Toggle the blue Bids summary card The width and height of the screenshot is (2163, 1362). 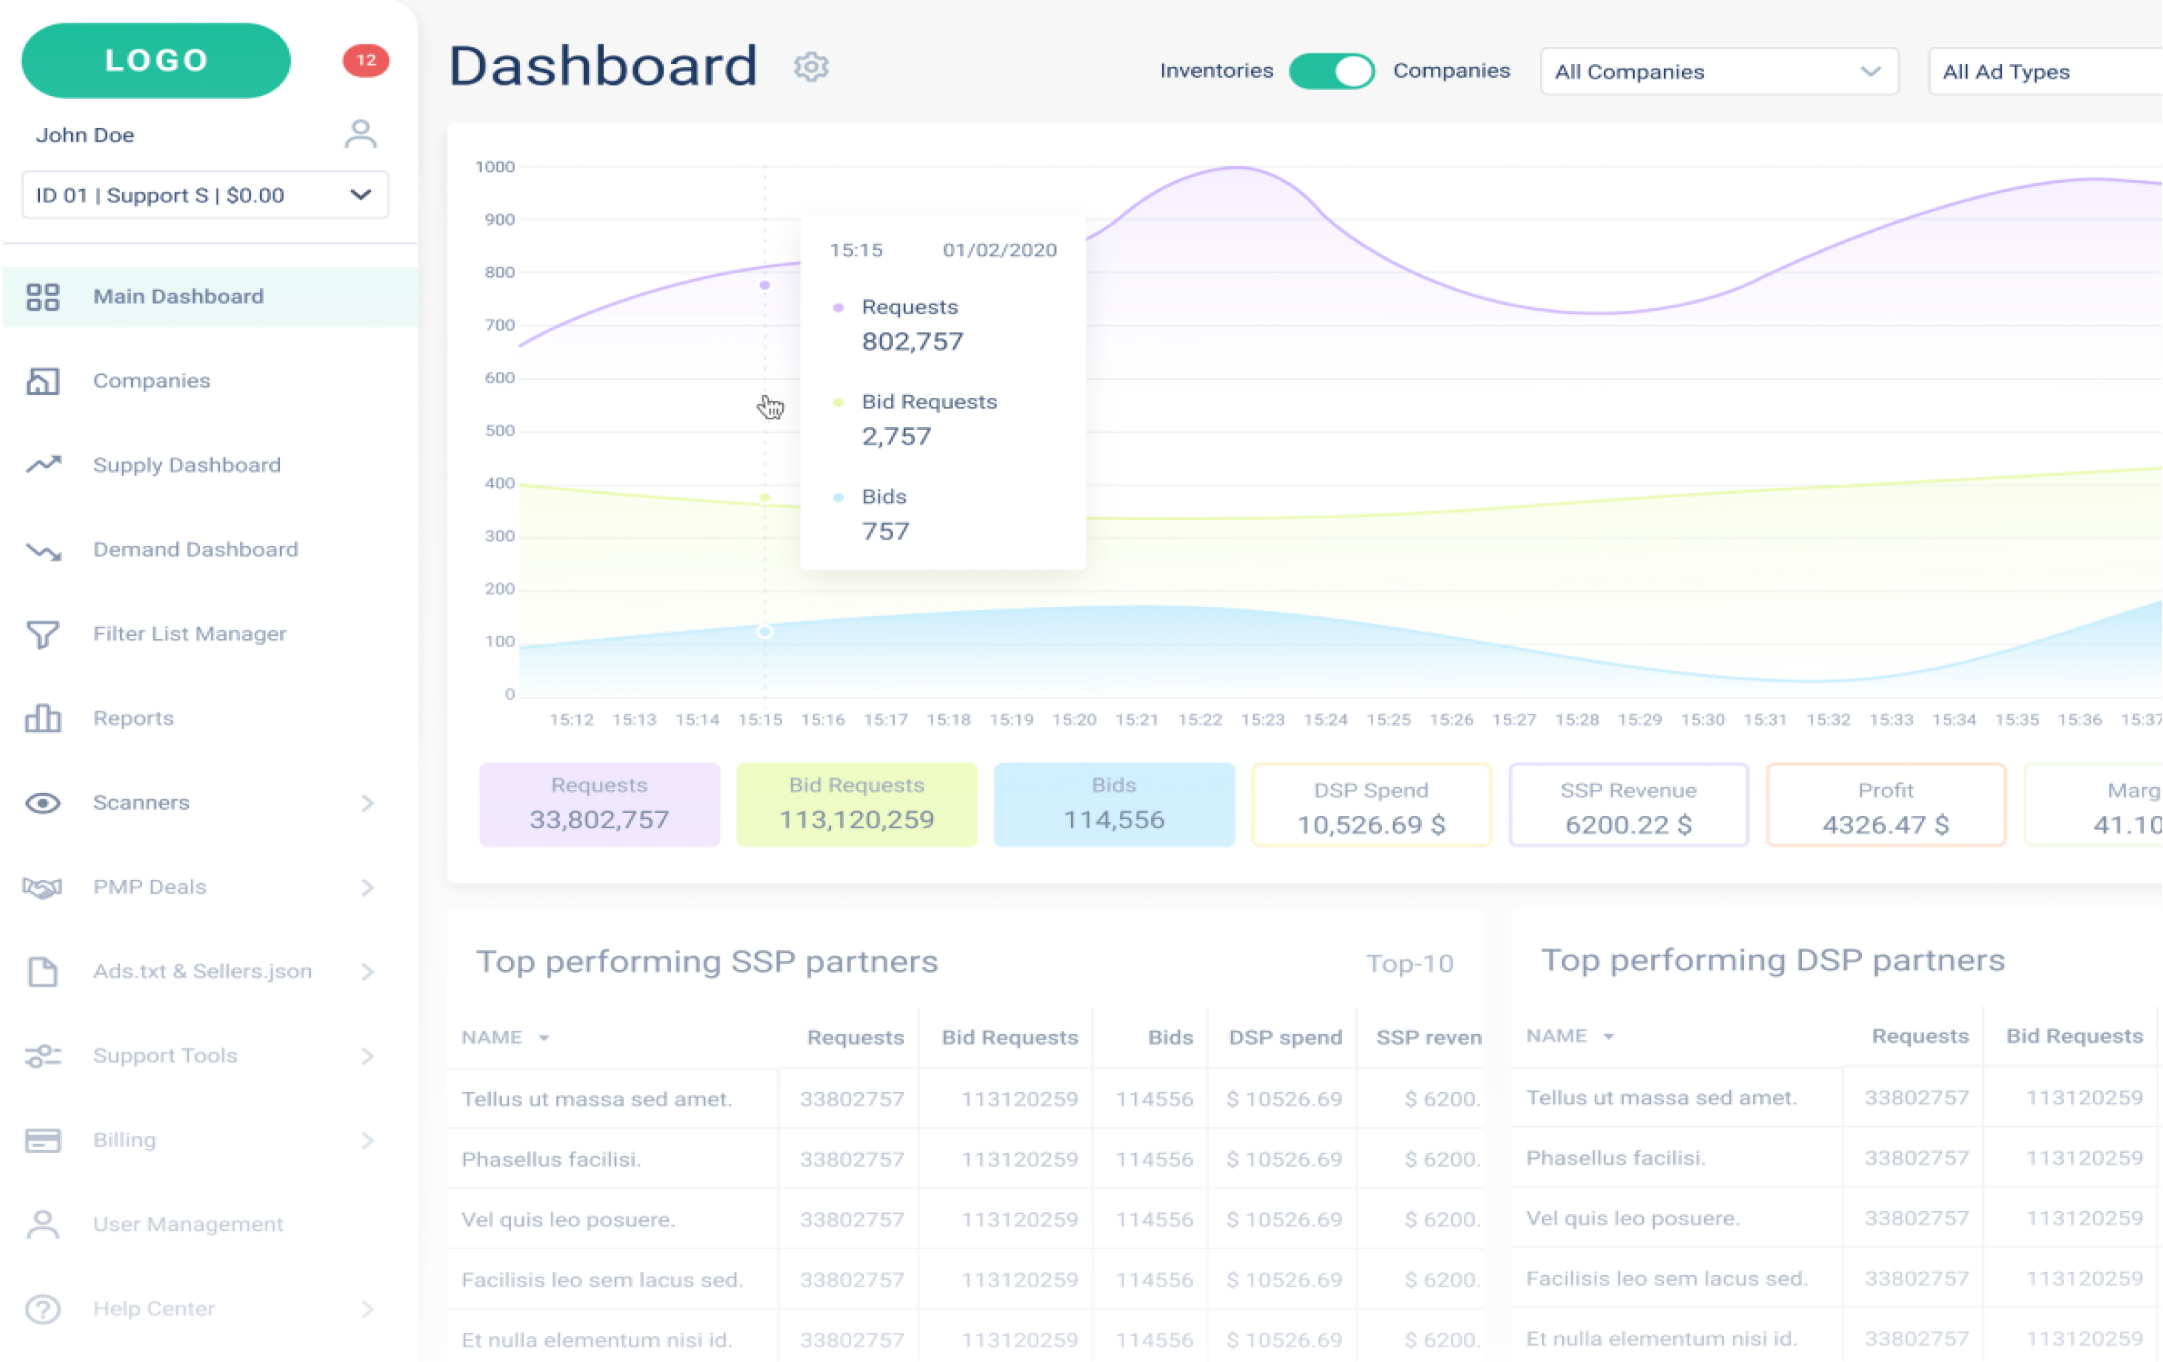[x=1113, y=804]
